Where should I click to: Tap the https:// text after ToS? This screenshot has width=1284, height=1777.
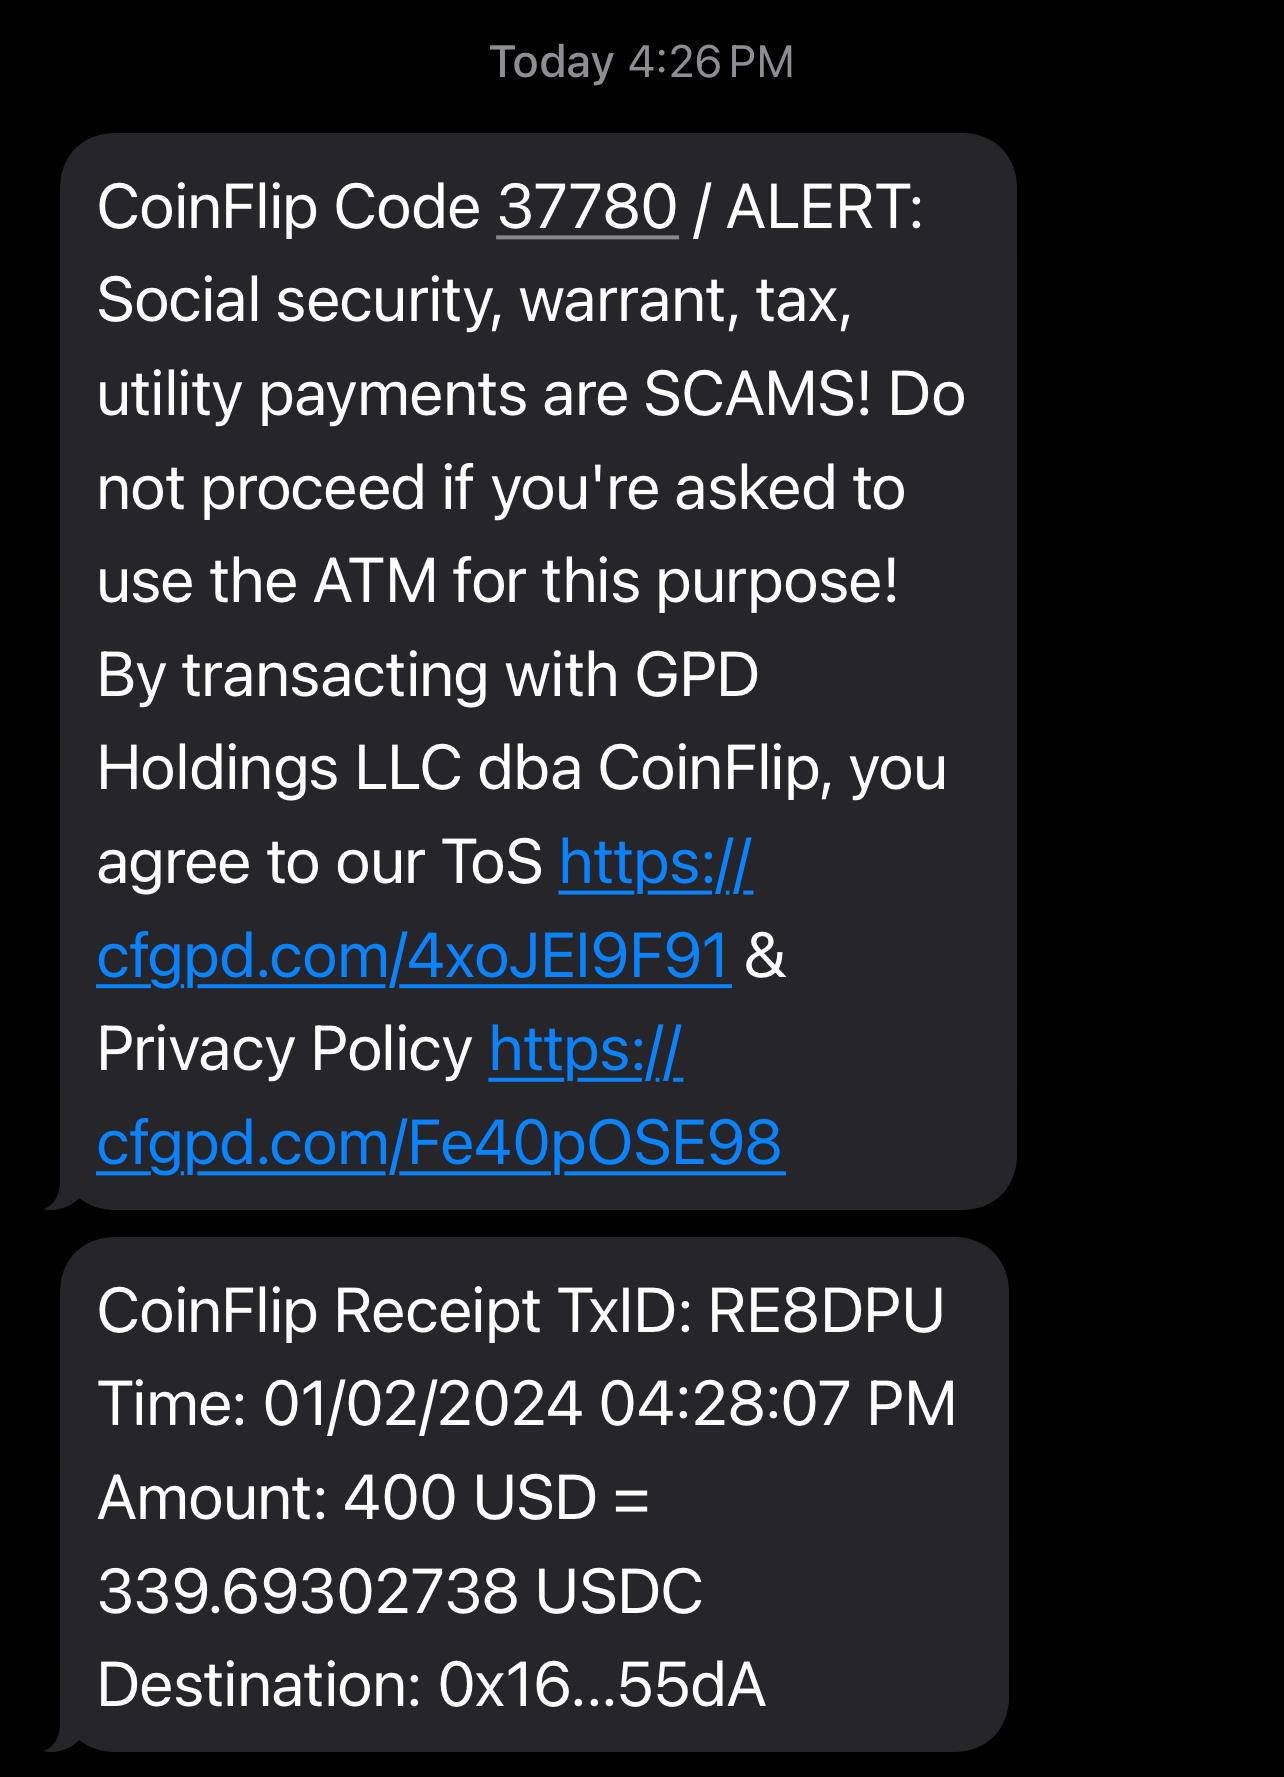[x=655, y=862]
